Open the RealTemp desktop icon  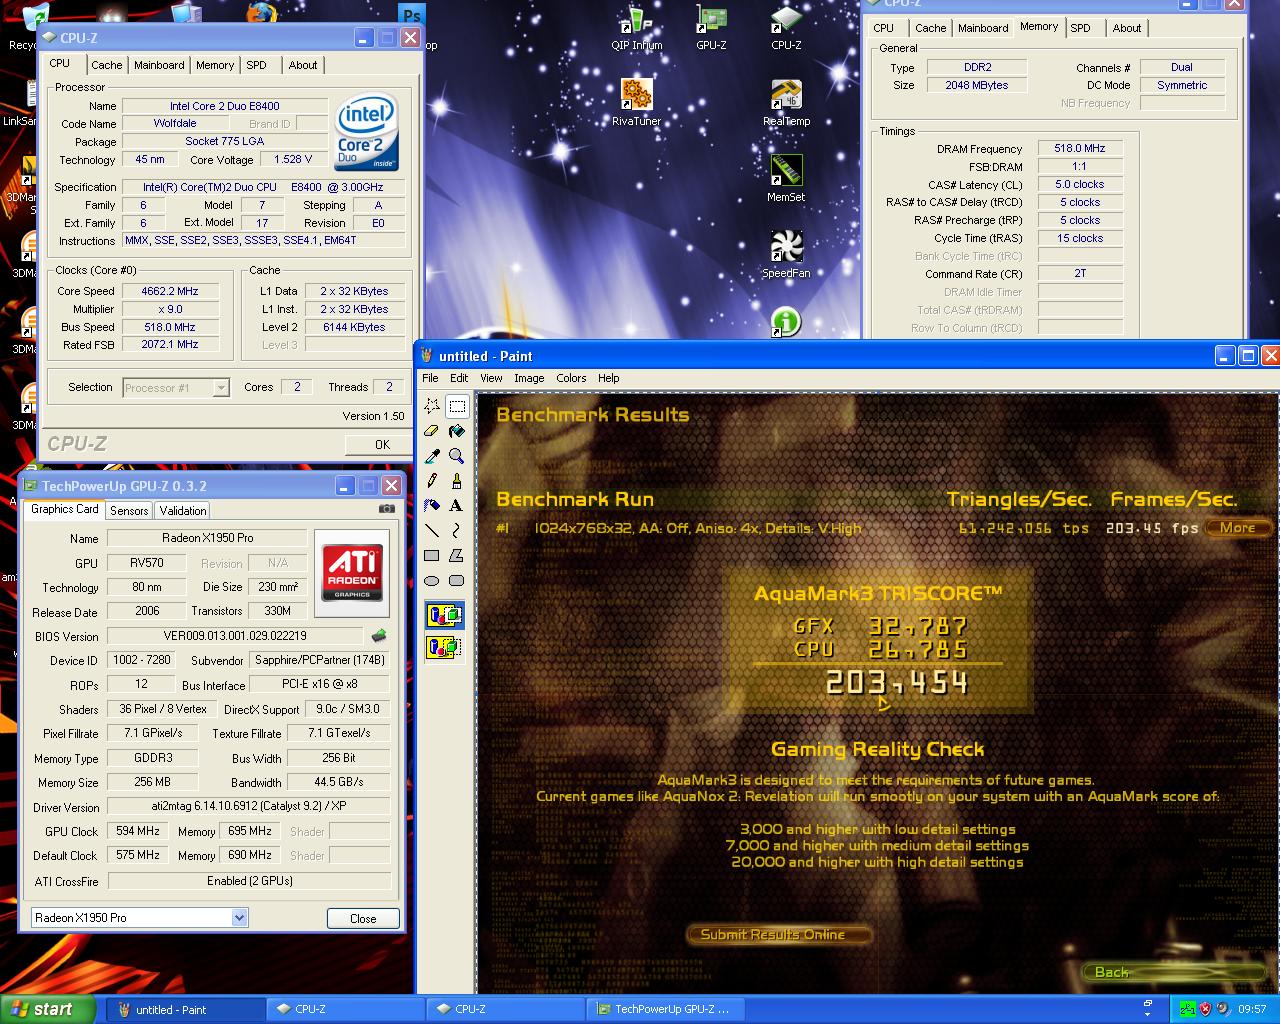coord(786,103)
